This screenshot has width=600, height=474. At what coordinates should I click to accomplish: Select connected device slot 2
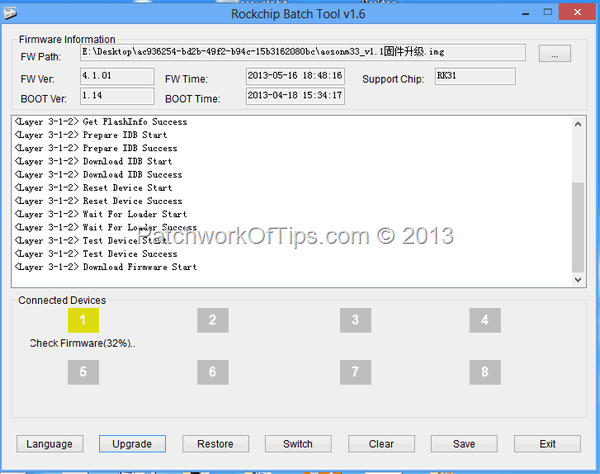(x=213, y=320)
